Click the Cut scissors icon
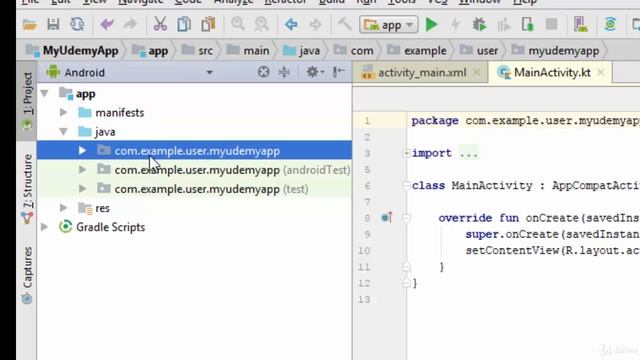This screenshot has height=360, width=640. (x=160, y=24)
